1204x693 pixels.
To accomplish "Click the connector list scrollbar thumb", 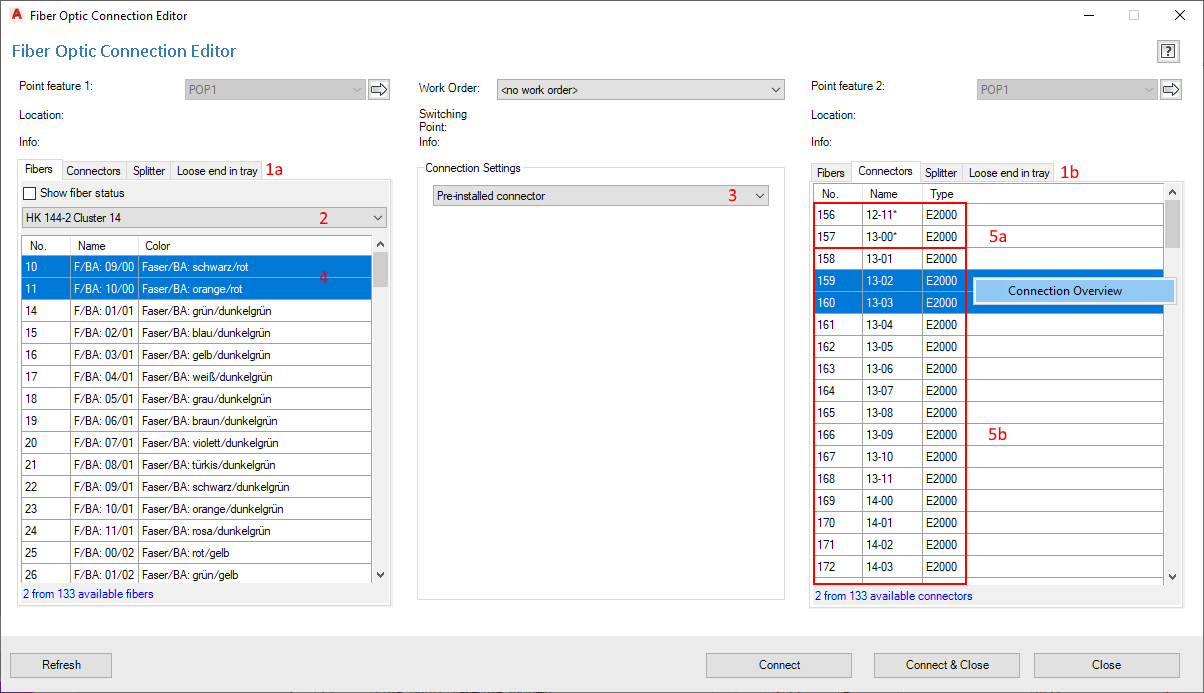I will click(1172, 224).
